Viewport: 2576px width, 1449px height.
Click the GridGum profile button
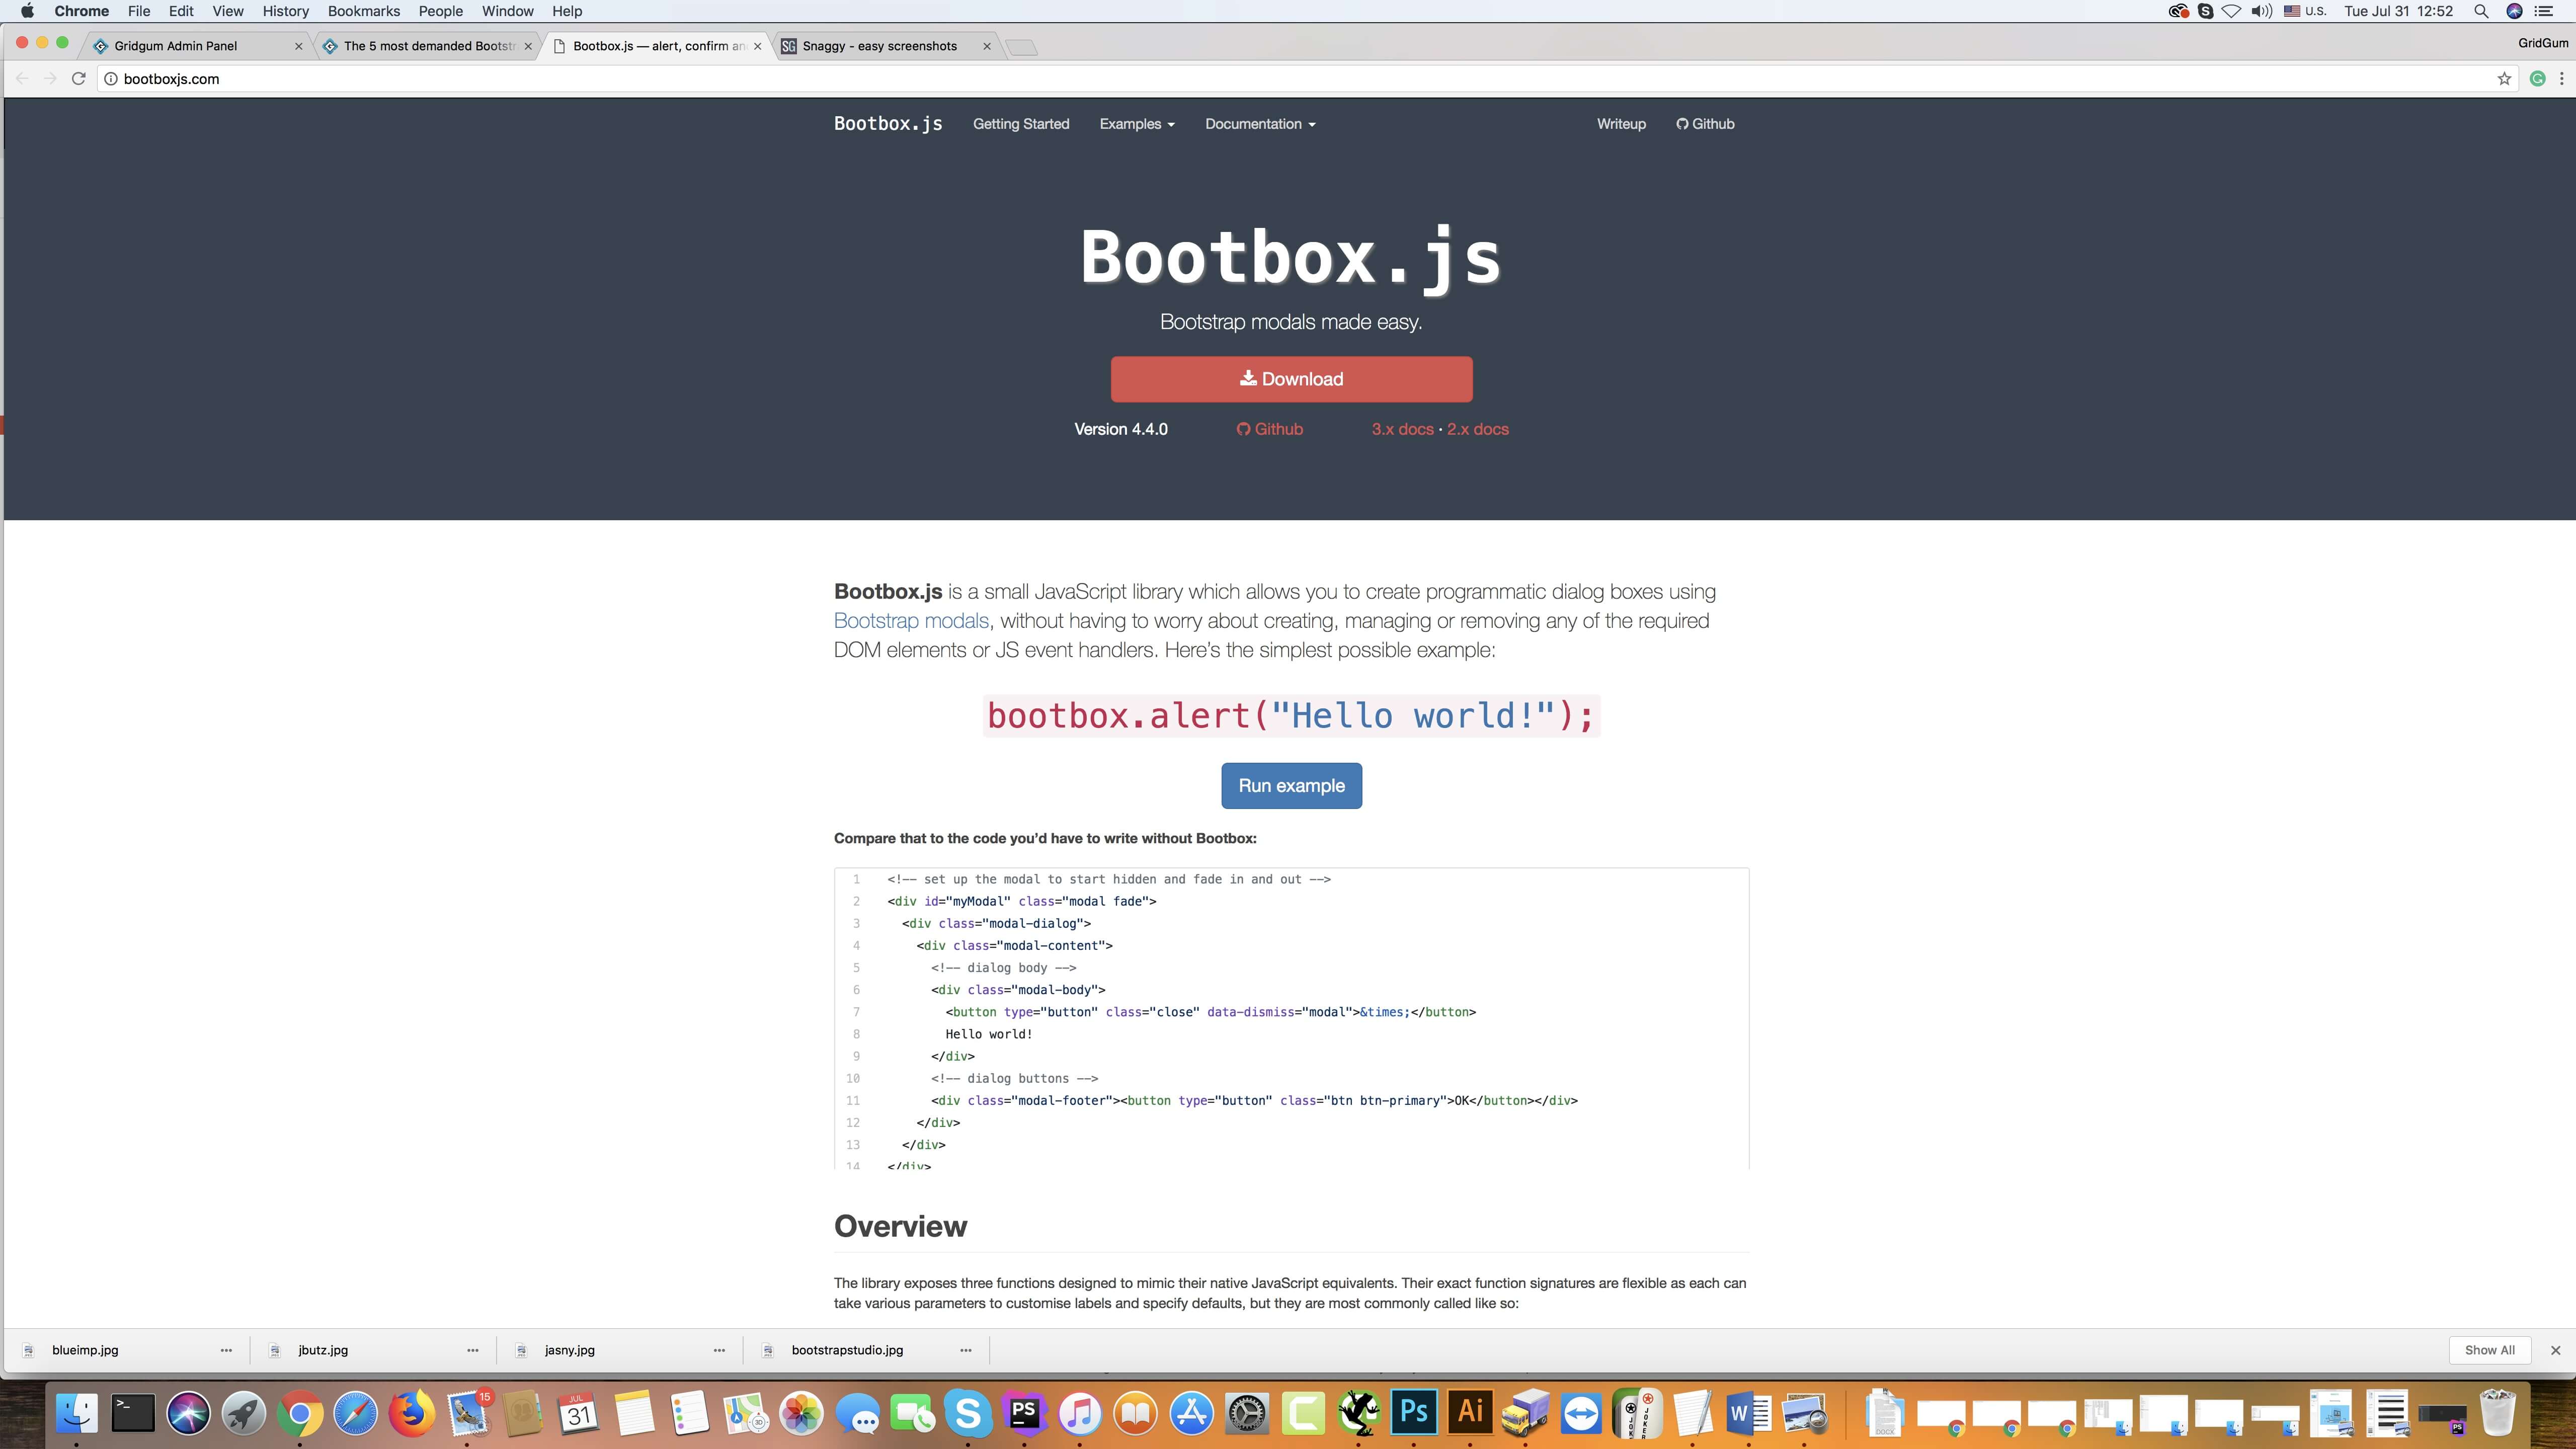click(x=2542, y=43)
